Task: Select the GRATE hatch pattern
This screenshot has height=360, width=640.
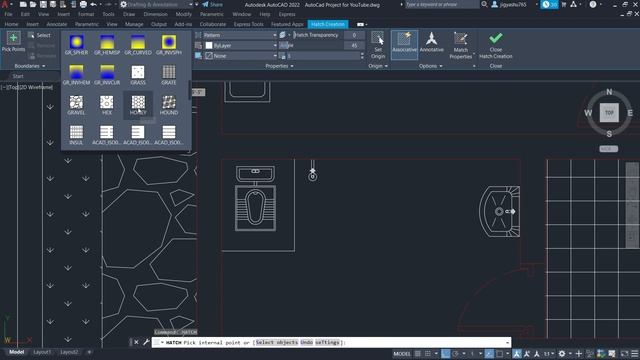Action: (169, 75)
